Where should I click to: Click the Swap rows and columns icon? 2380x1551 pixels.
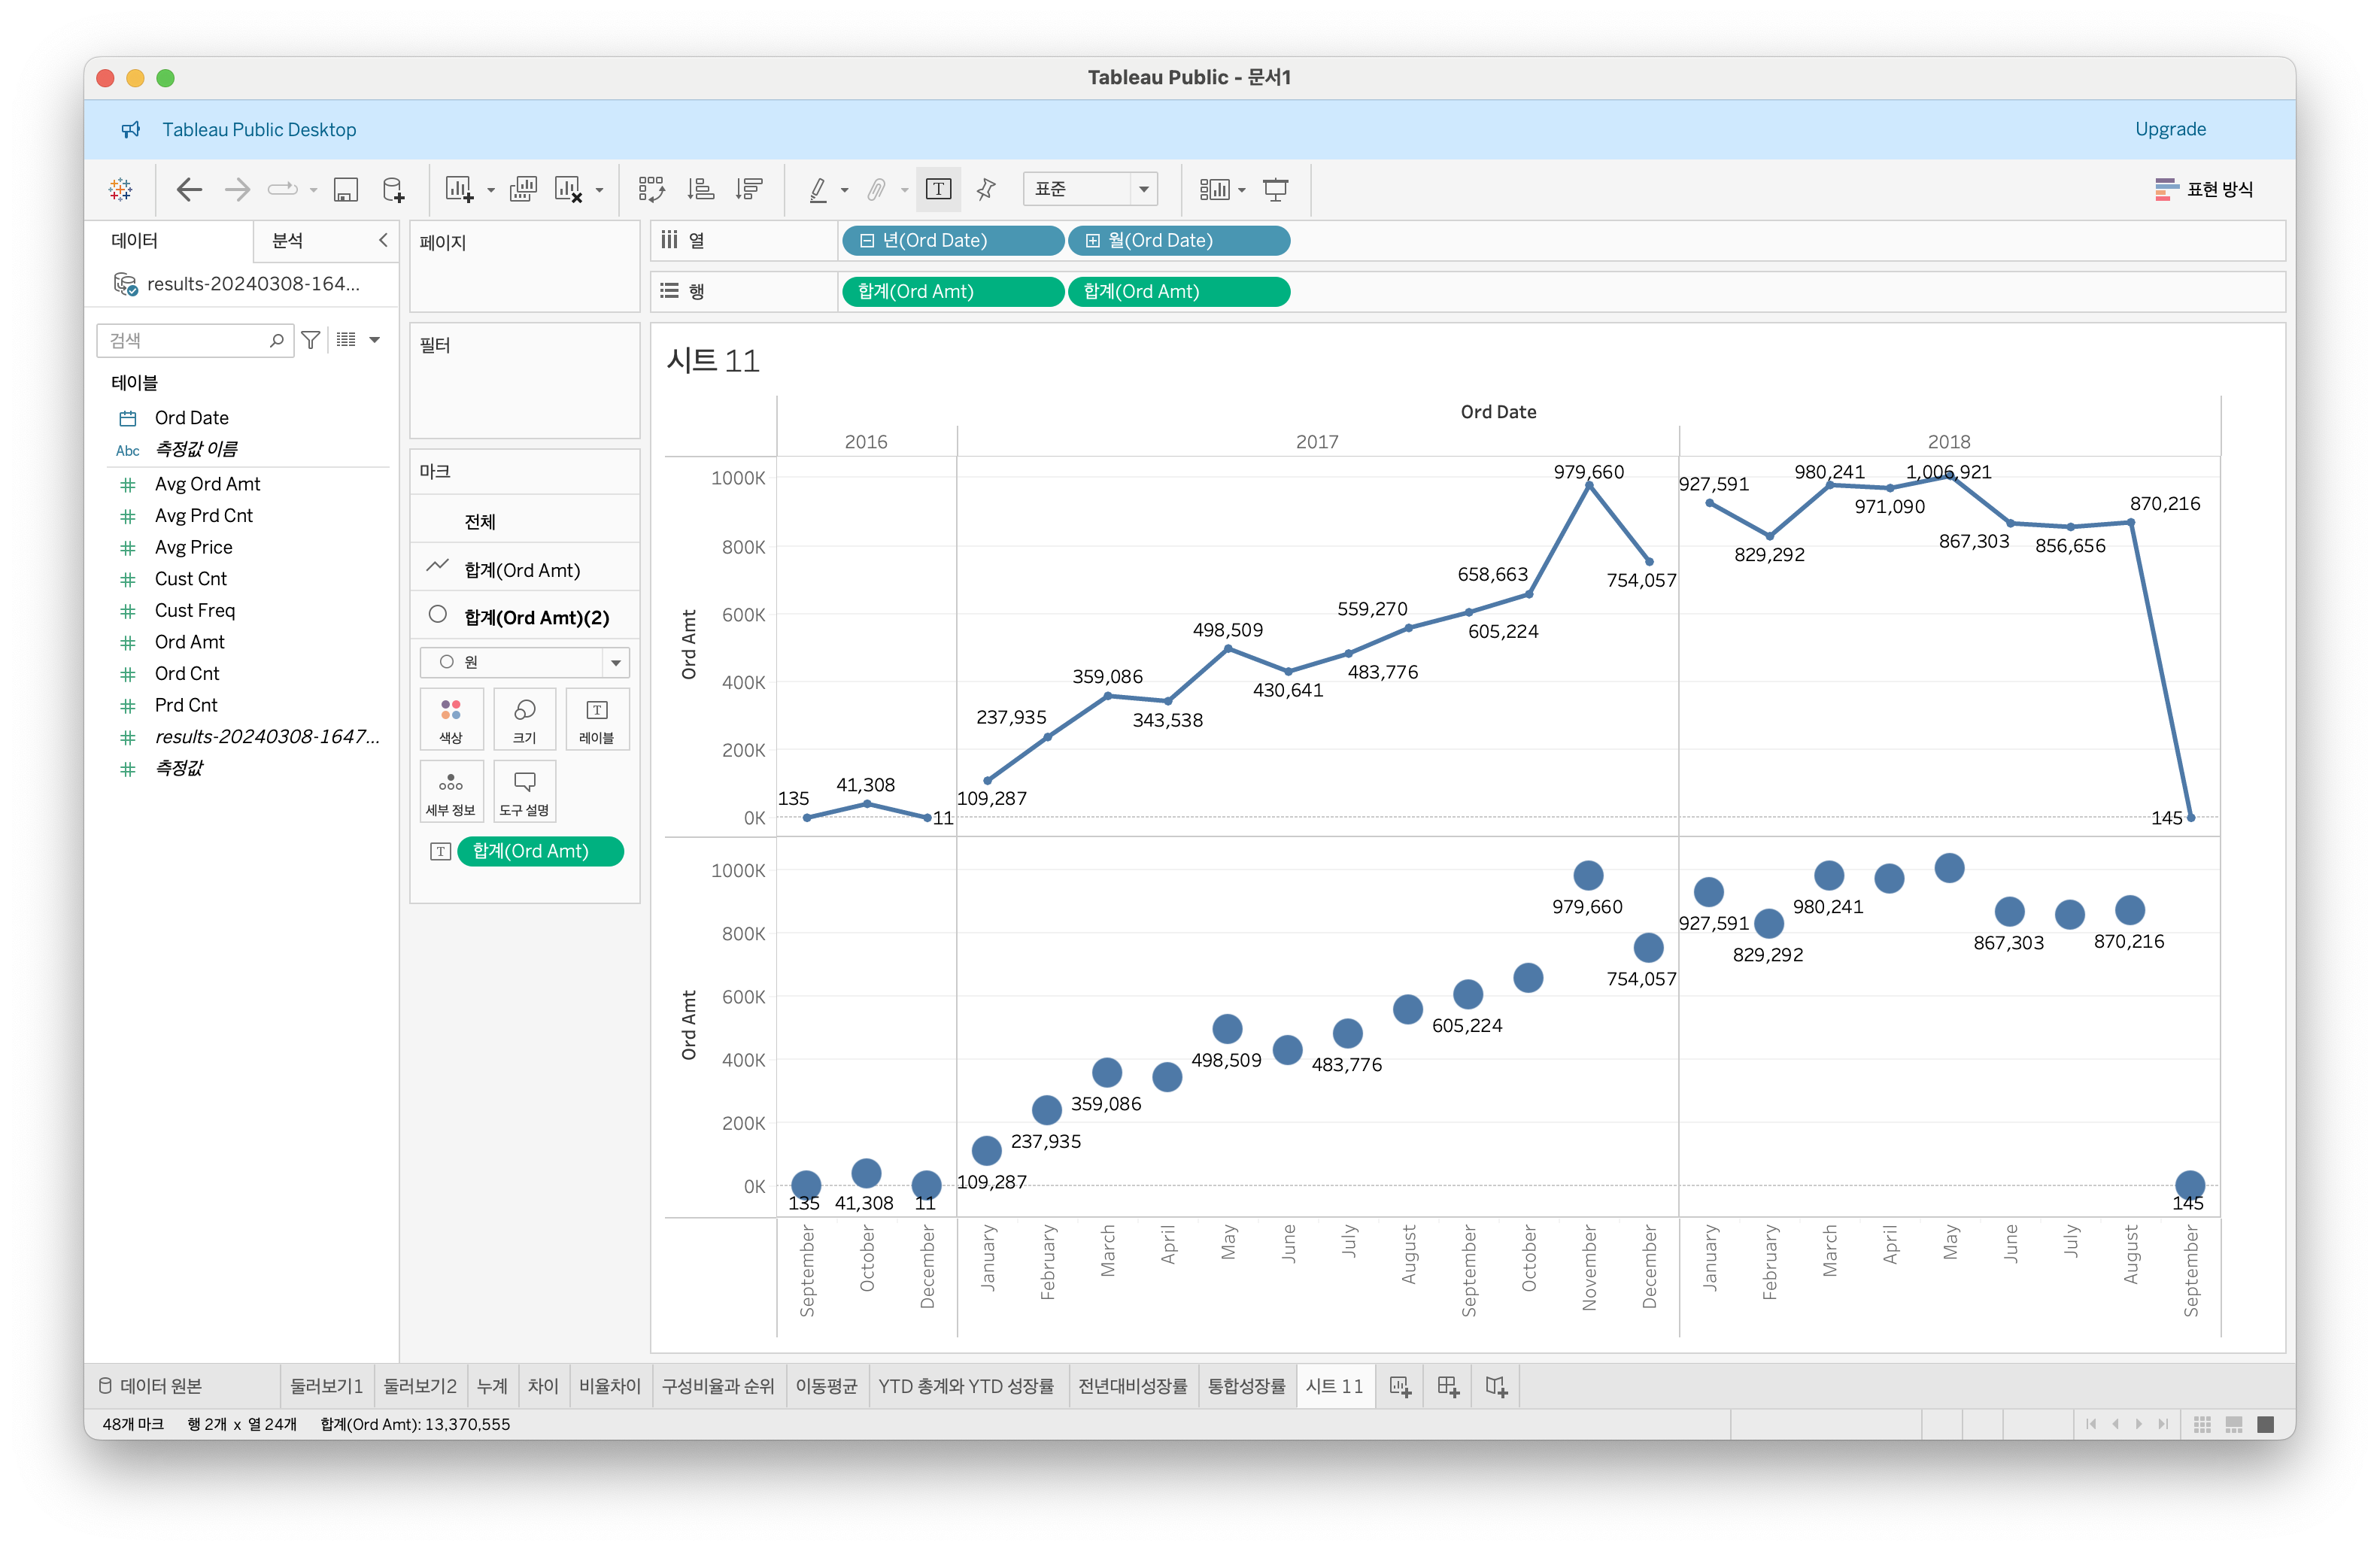pos(651,189)
